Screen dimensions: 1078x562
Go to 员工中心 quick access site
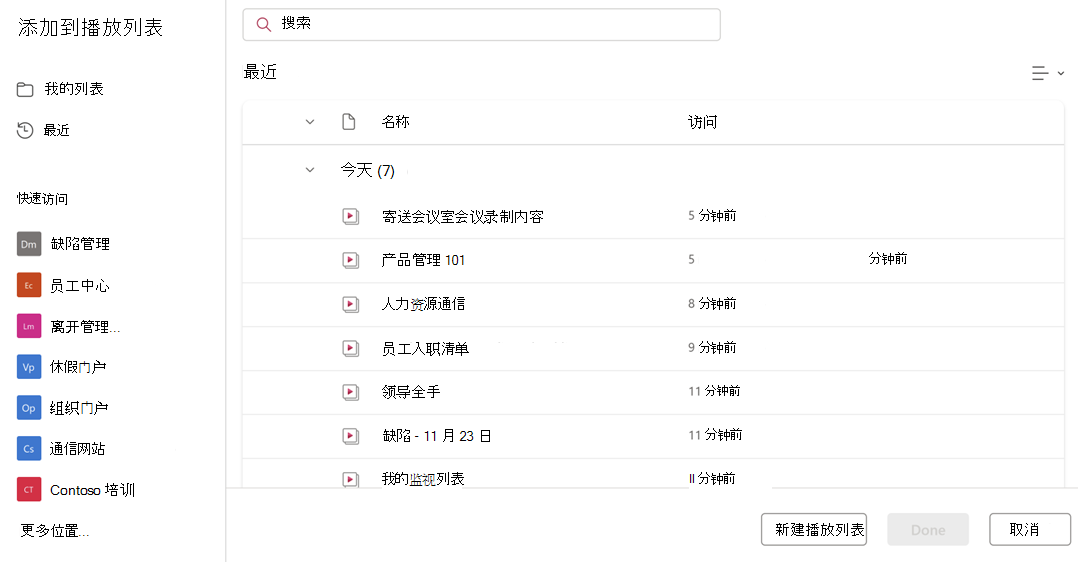(80, 285)
